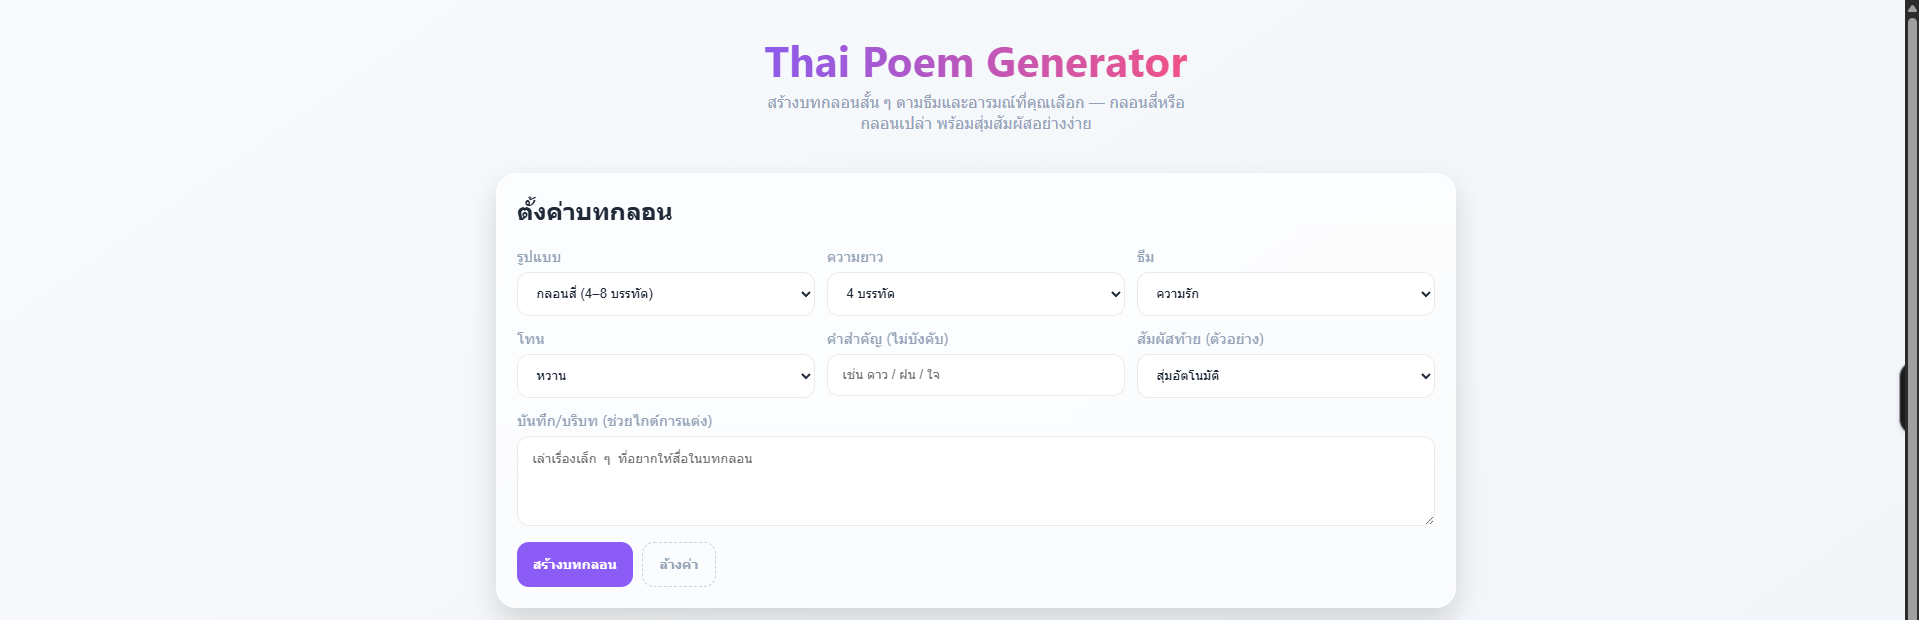Click the ล้างค่า reset button

tap(678, 565)
